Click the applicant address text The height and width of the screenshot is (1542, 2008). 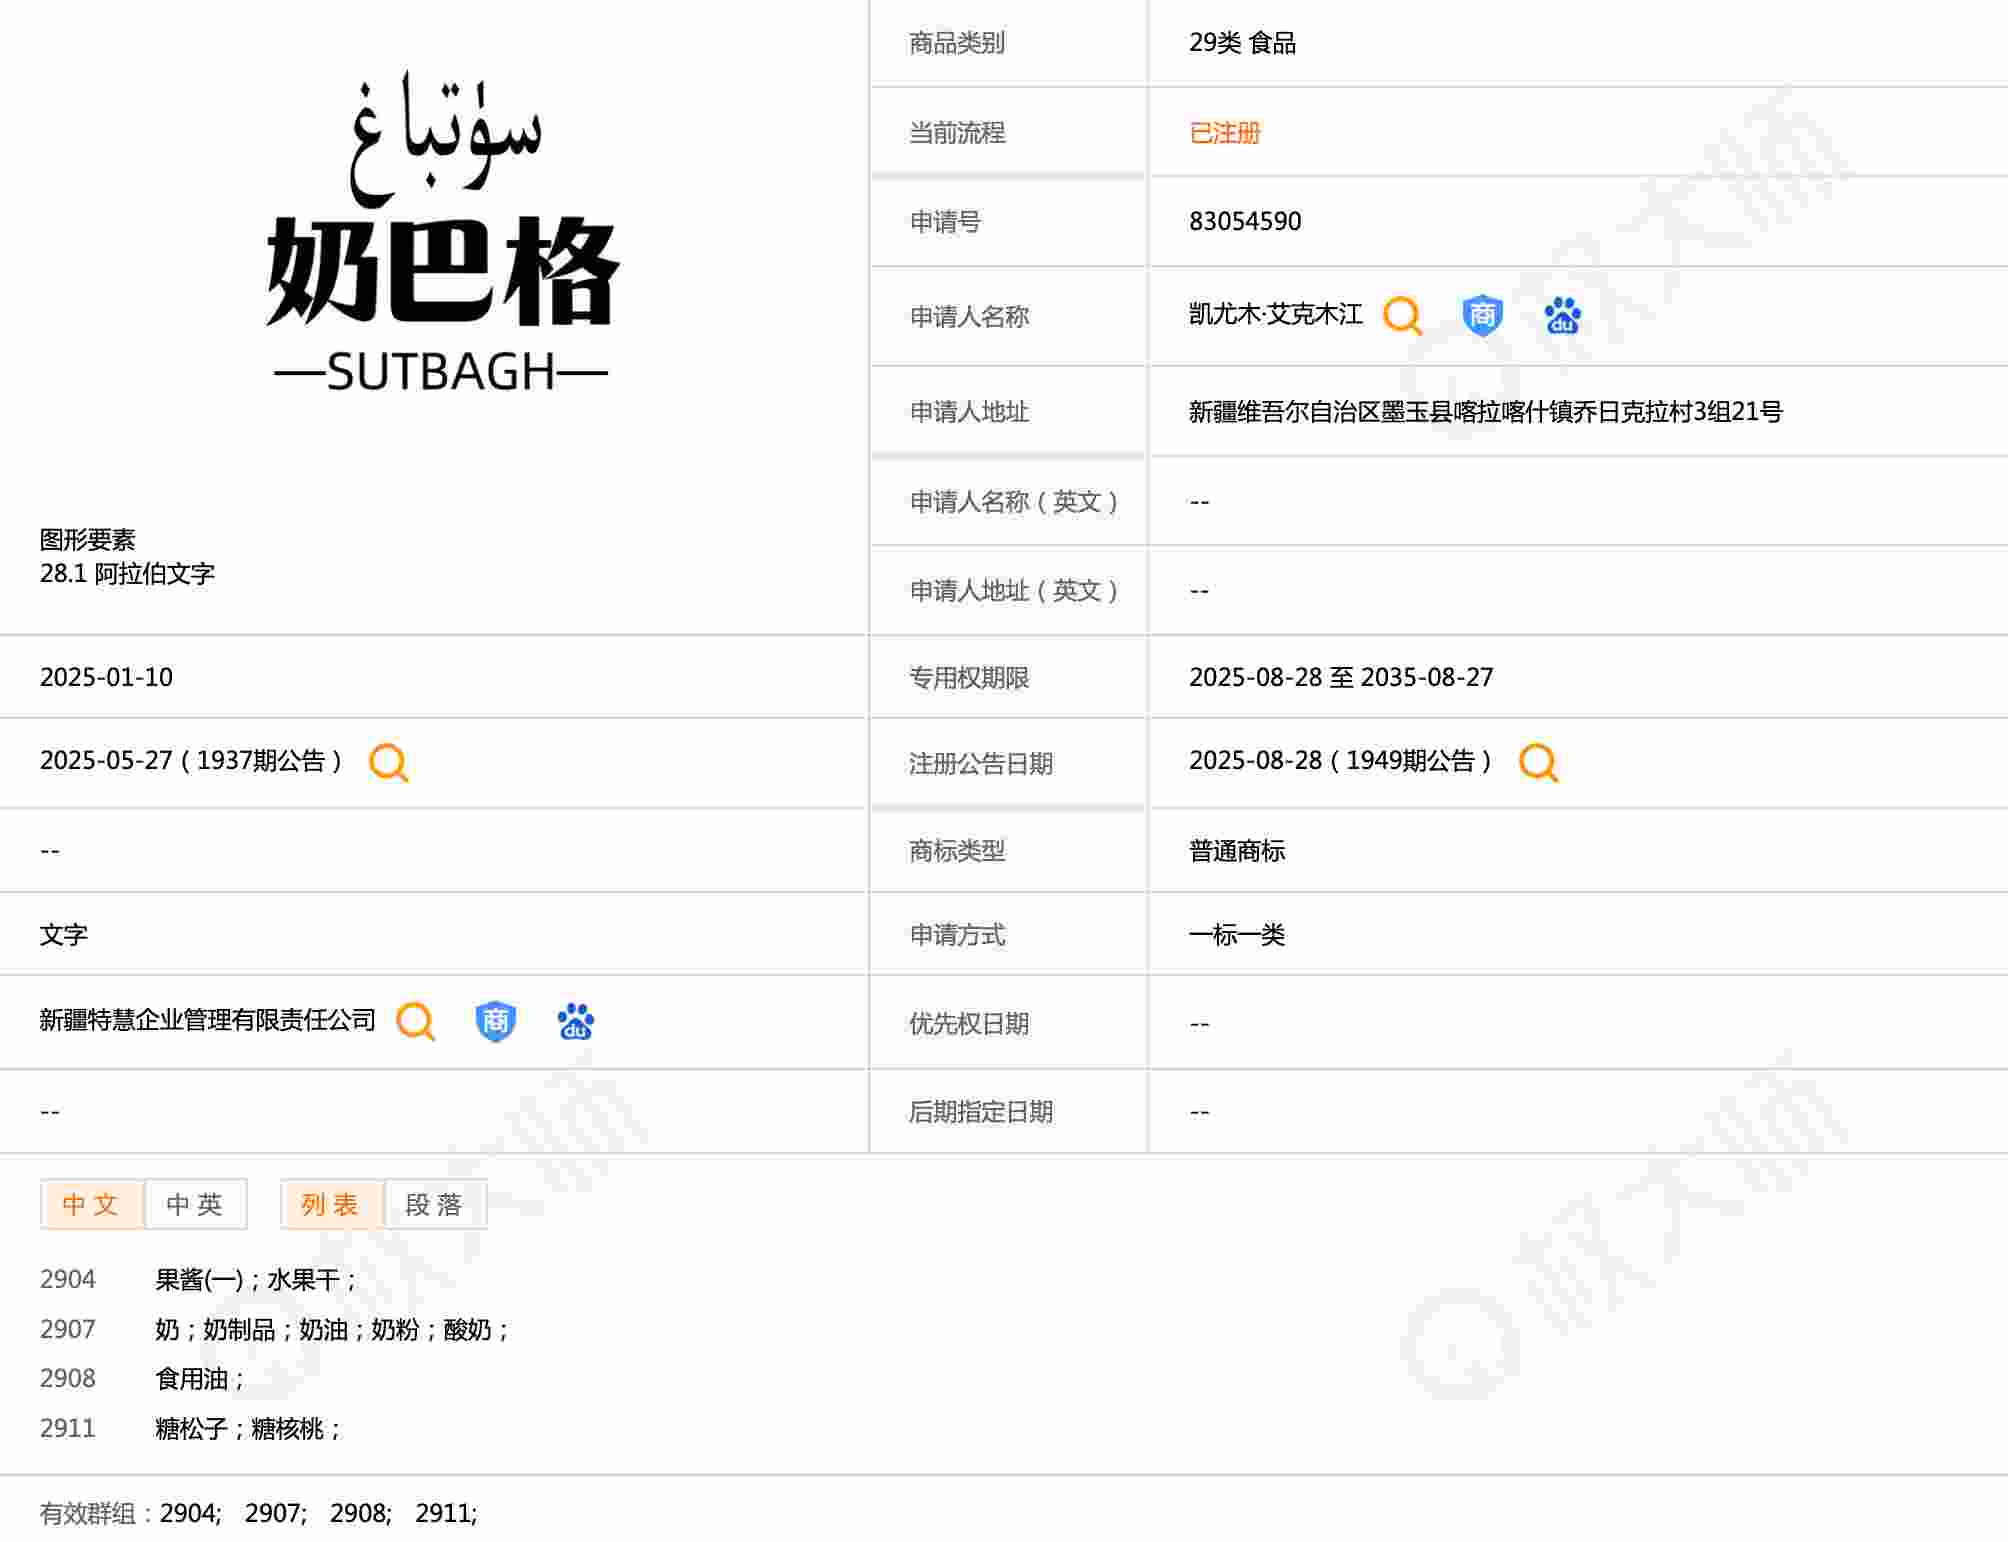coord(1484,411)
